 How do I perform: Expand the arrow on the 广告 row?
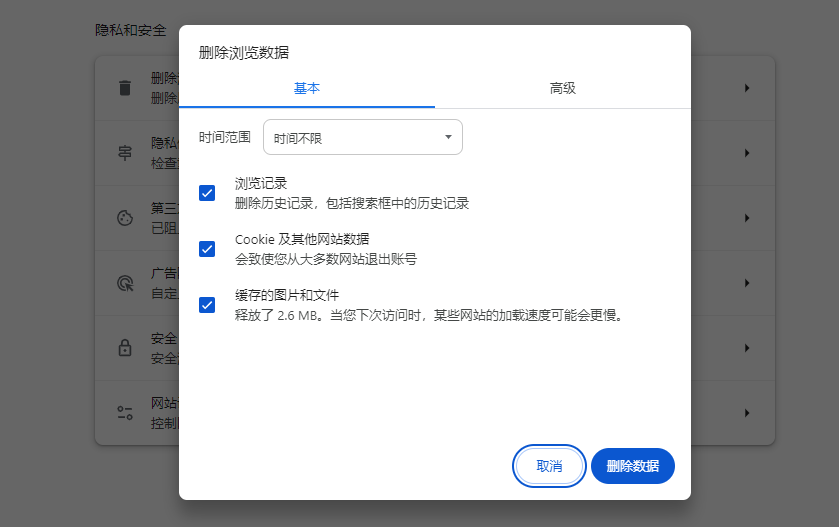(747, 283)
